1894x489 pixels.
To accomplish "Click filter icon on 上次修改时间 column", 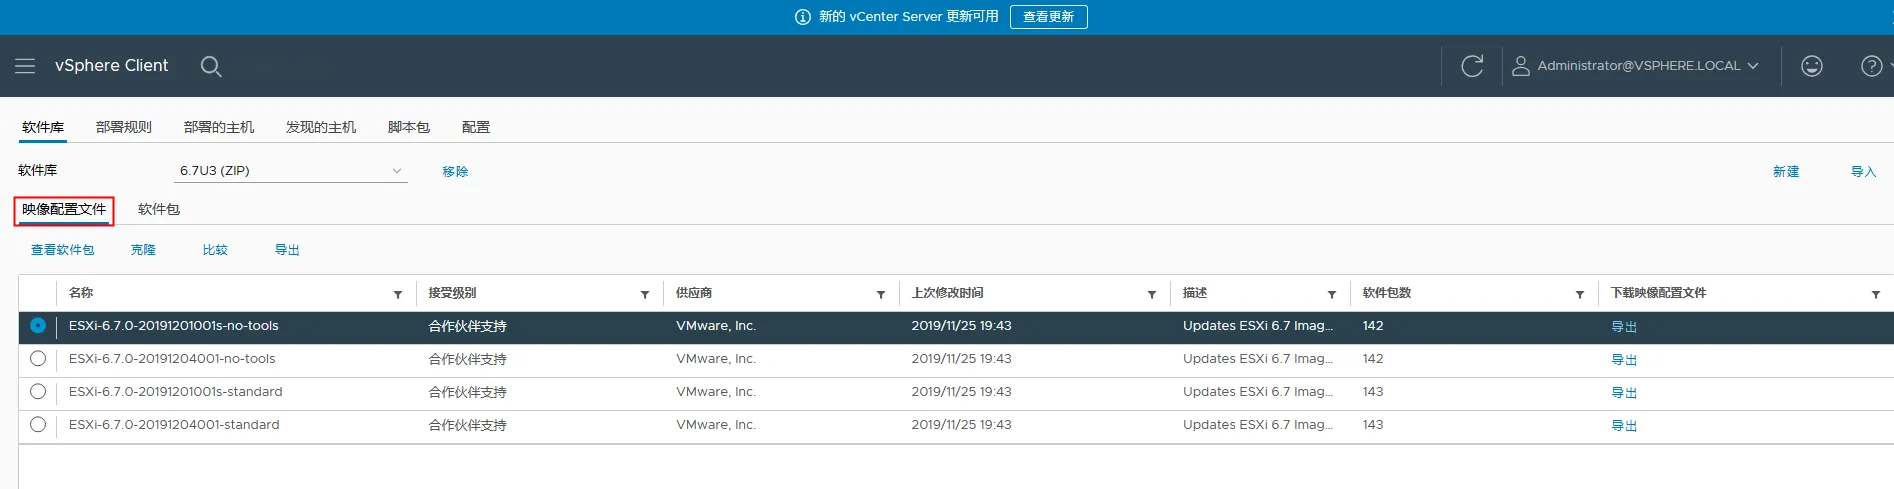I will [x=1152, y=294].
